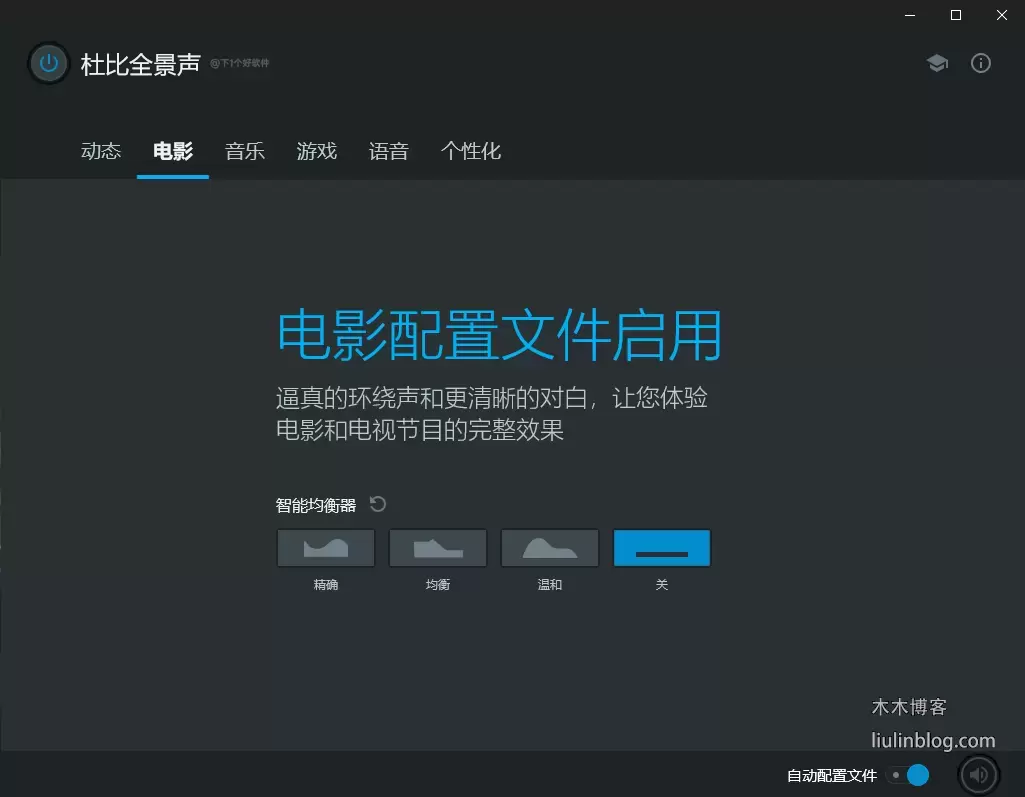Minimize the Dolby Atmos window
Screen dimensions: 1025x797
click(x=910, y=15)
